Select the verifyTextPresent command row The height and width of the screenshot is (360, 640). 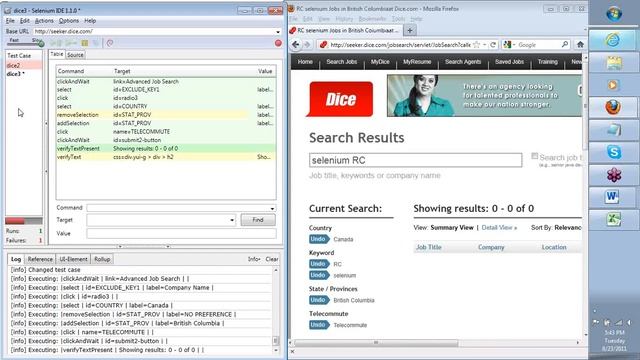[166, 149]
